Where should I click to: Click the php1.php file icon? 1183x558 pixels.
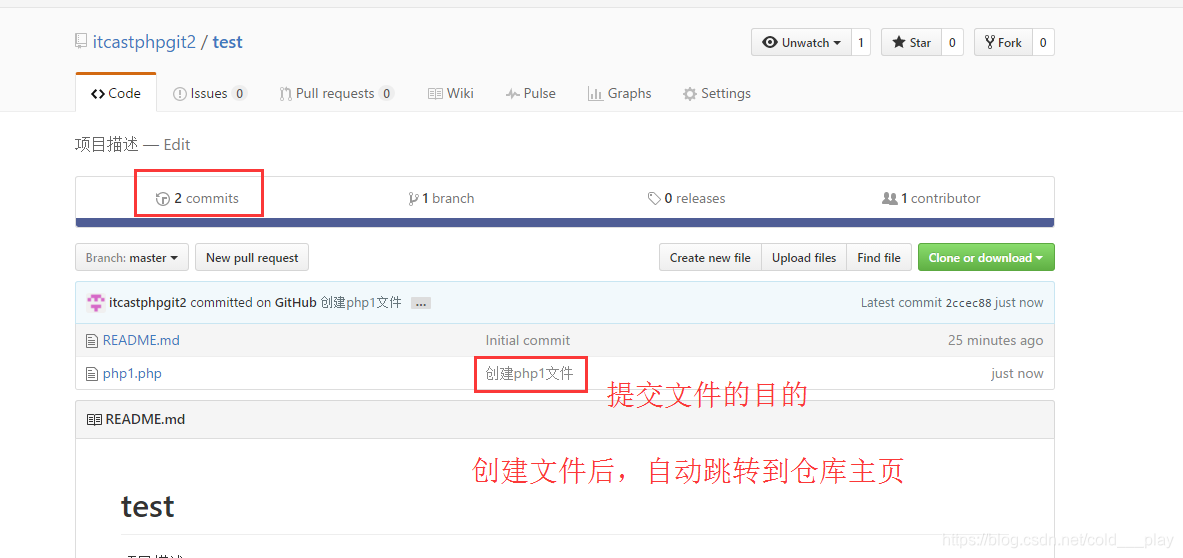click(92, 374)
